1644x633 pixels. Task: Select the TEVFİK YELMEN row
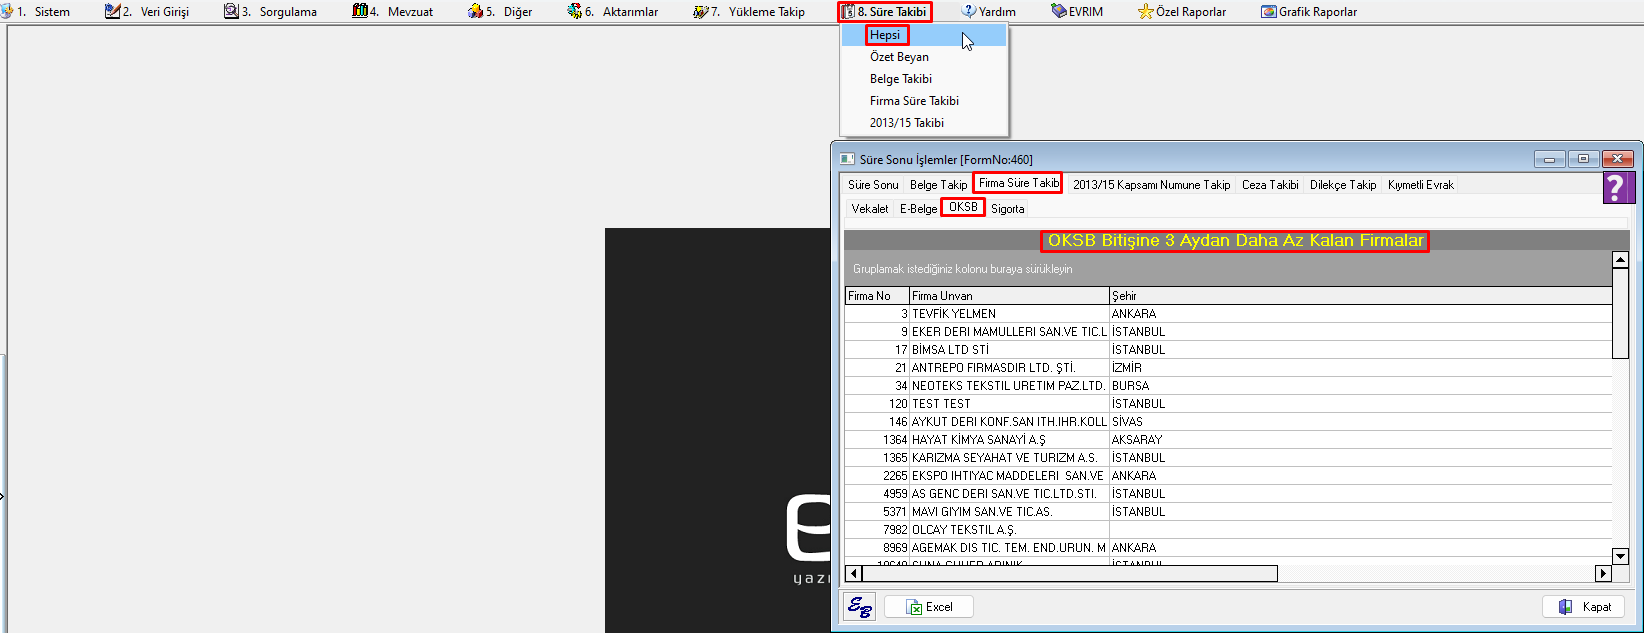click(1228, 314)
